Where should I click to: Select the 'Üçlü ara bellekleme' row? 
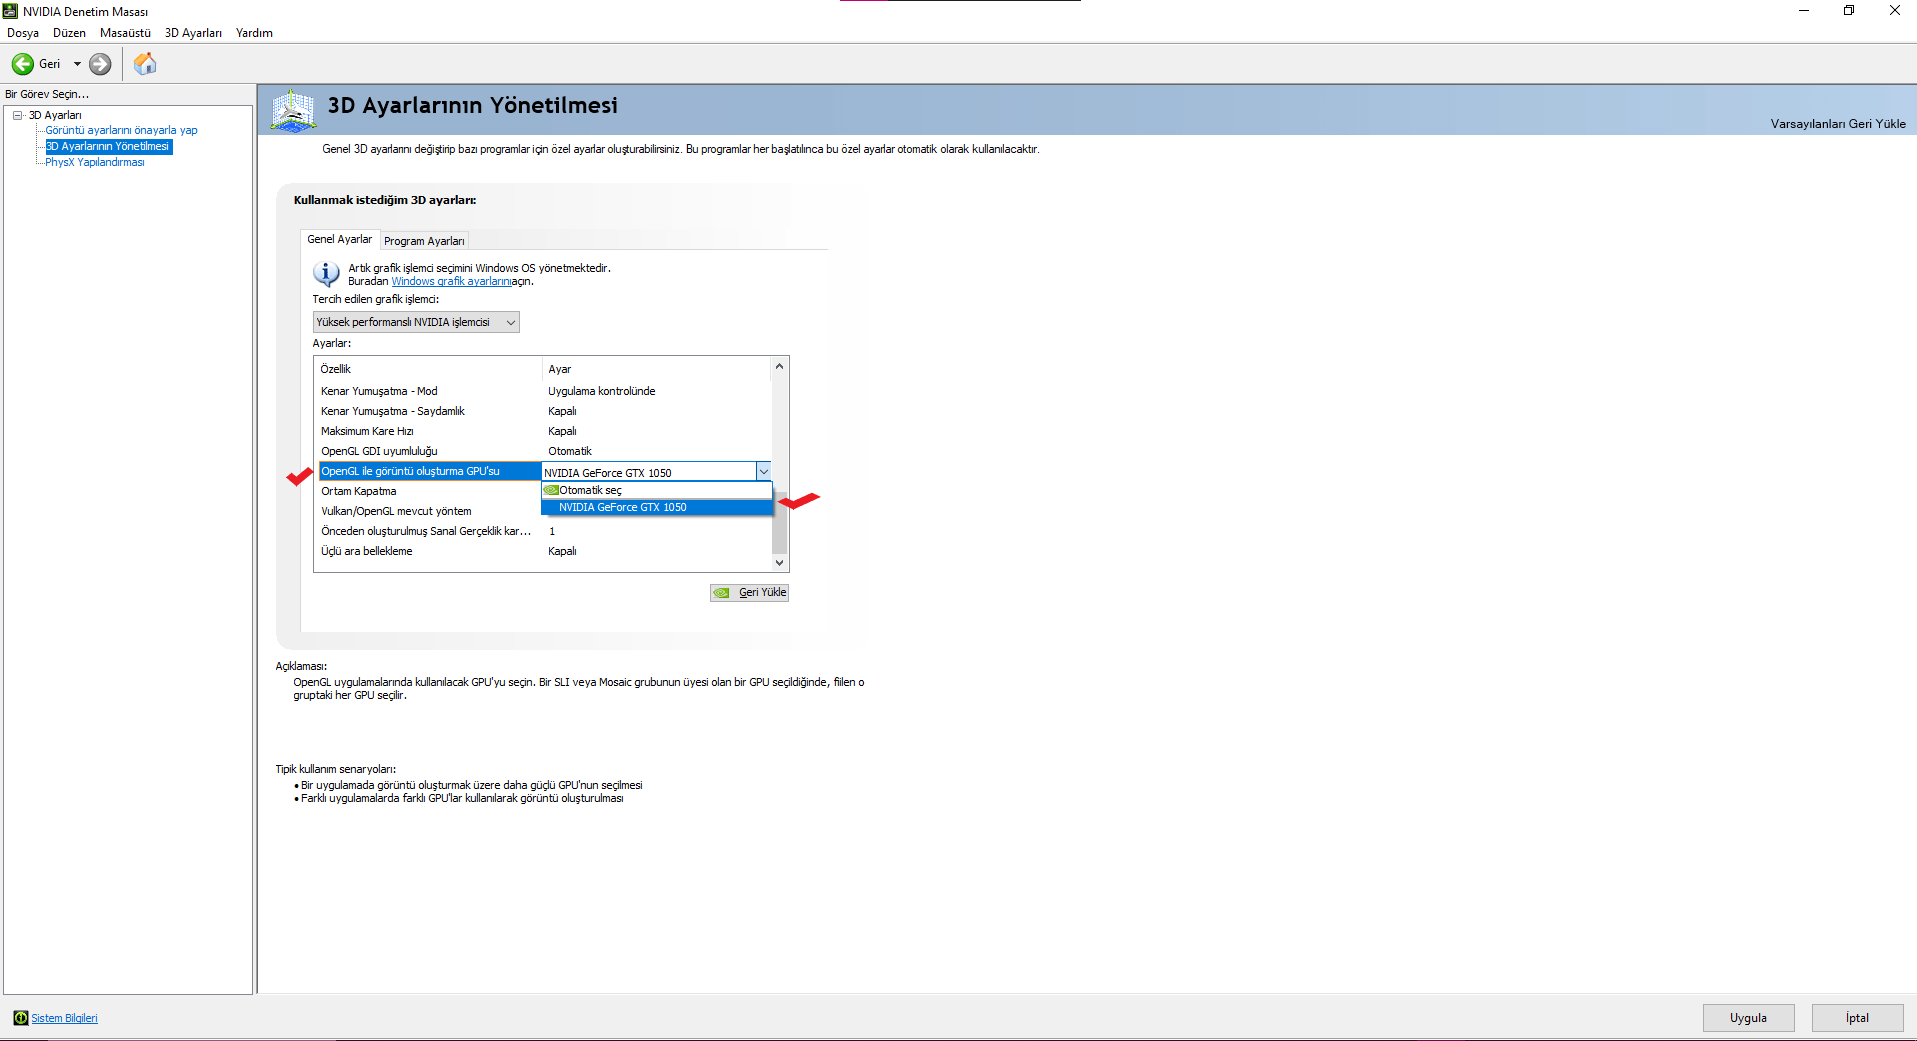pos(543,551)
